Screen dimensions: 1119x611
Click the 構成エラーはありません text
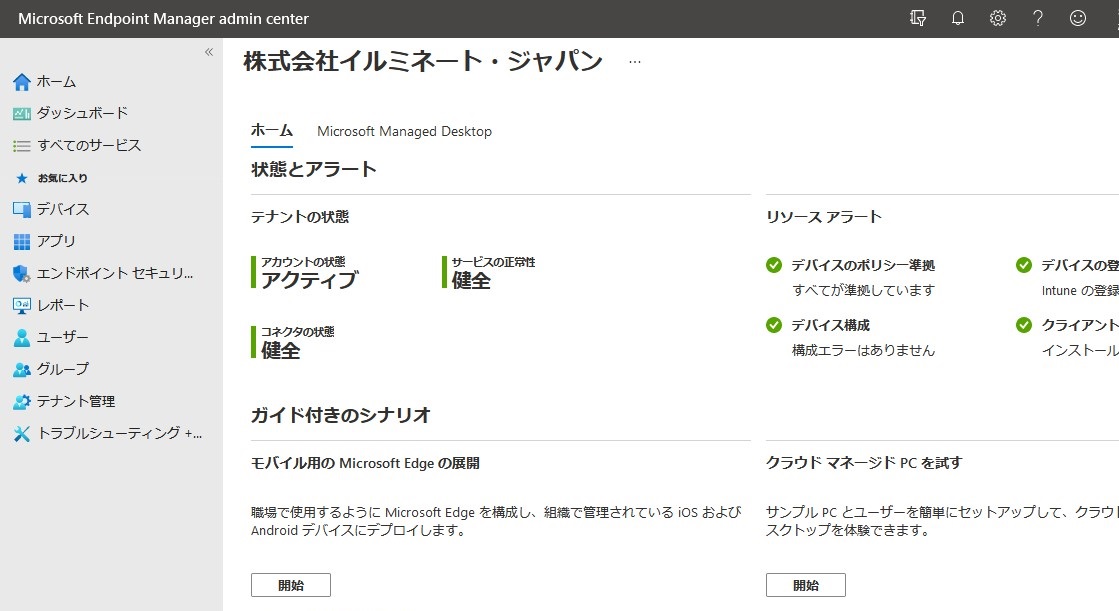(x=864, y=350)
